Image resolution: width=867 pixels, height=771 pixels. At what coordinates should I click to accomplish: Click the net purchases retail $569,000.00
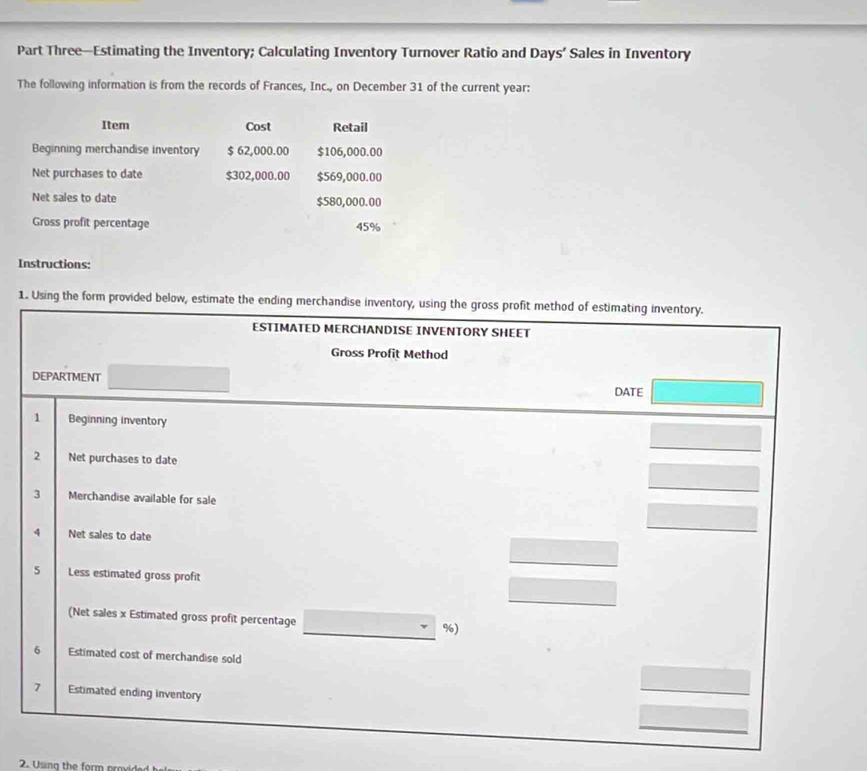(x=349, y=177)
